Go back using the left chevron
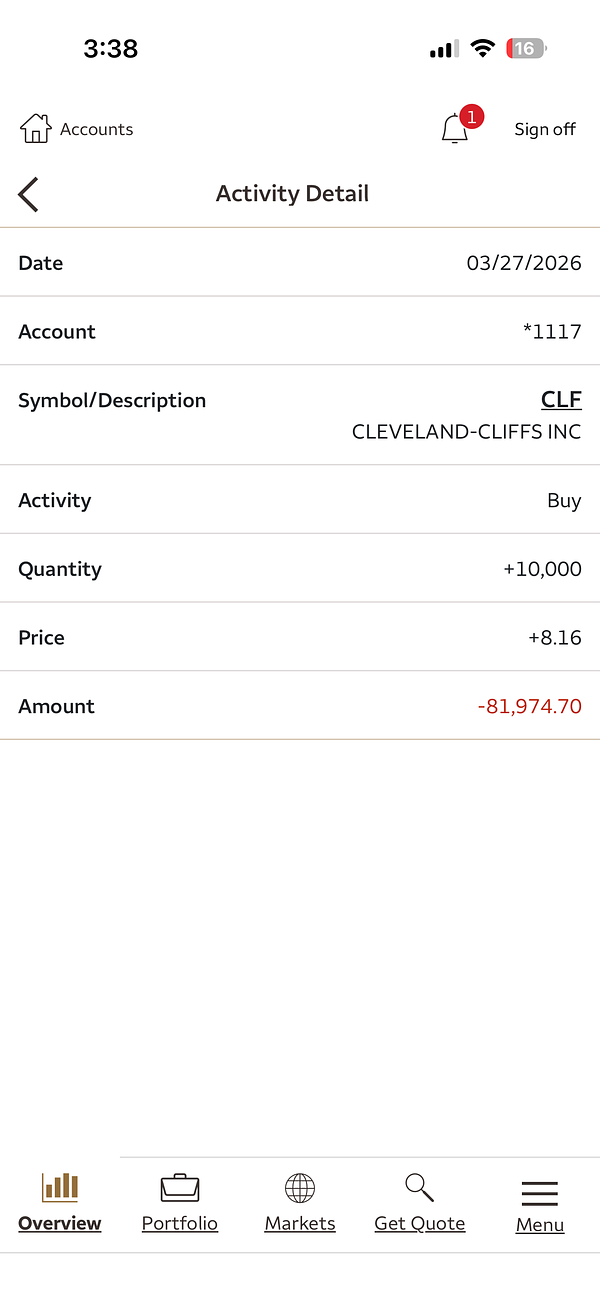The height and width of the screenshot is (1304, 600). pos(28,194)
